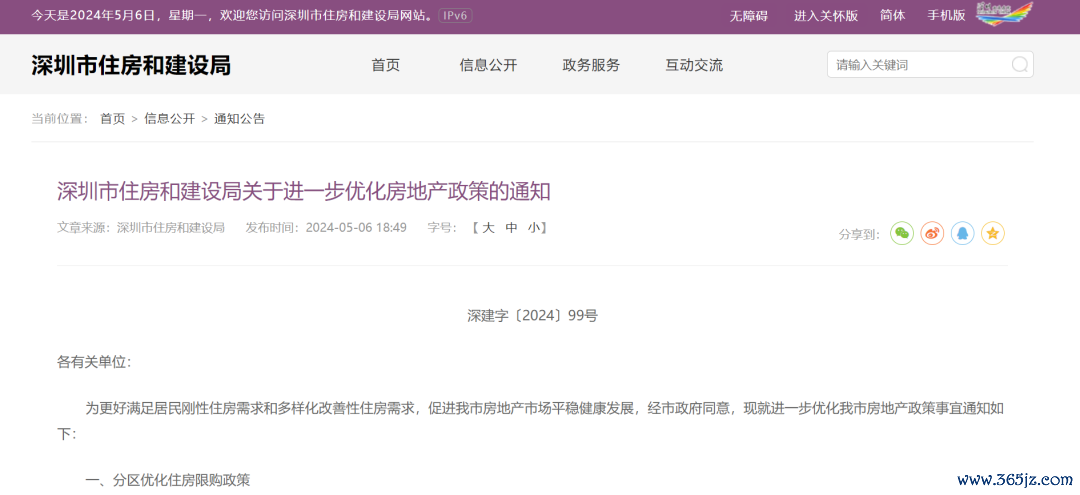Click the article title heading
The width and height of the screenshot is (1080, 495).
coord(304,191)
